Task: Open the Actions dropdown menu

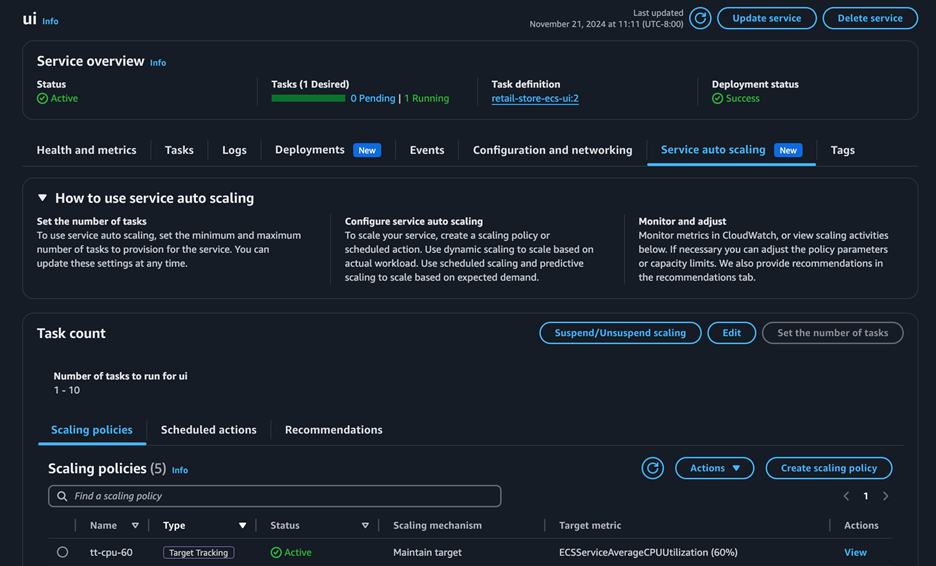Action: (x=715, y=468)
